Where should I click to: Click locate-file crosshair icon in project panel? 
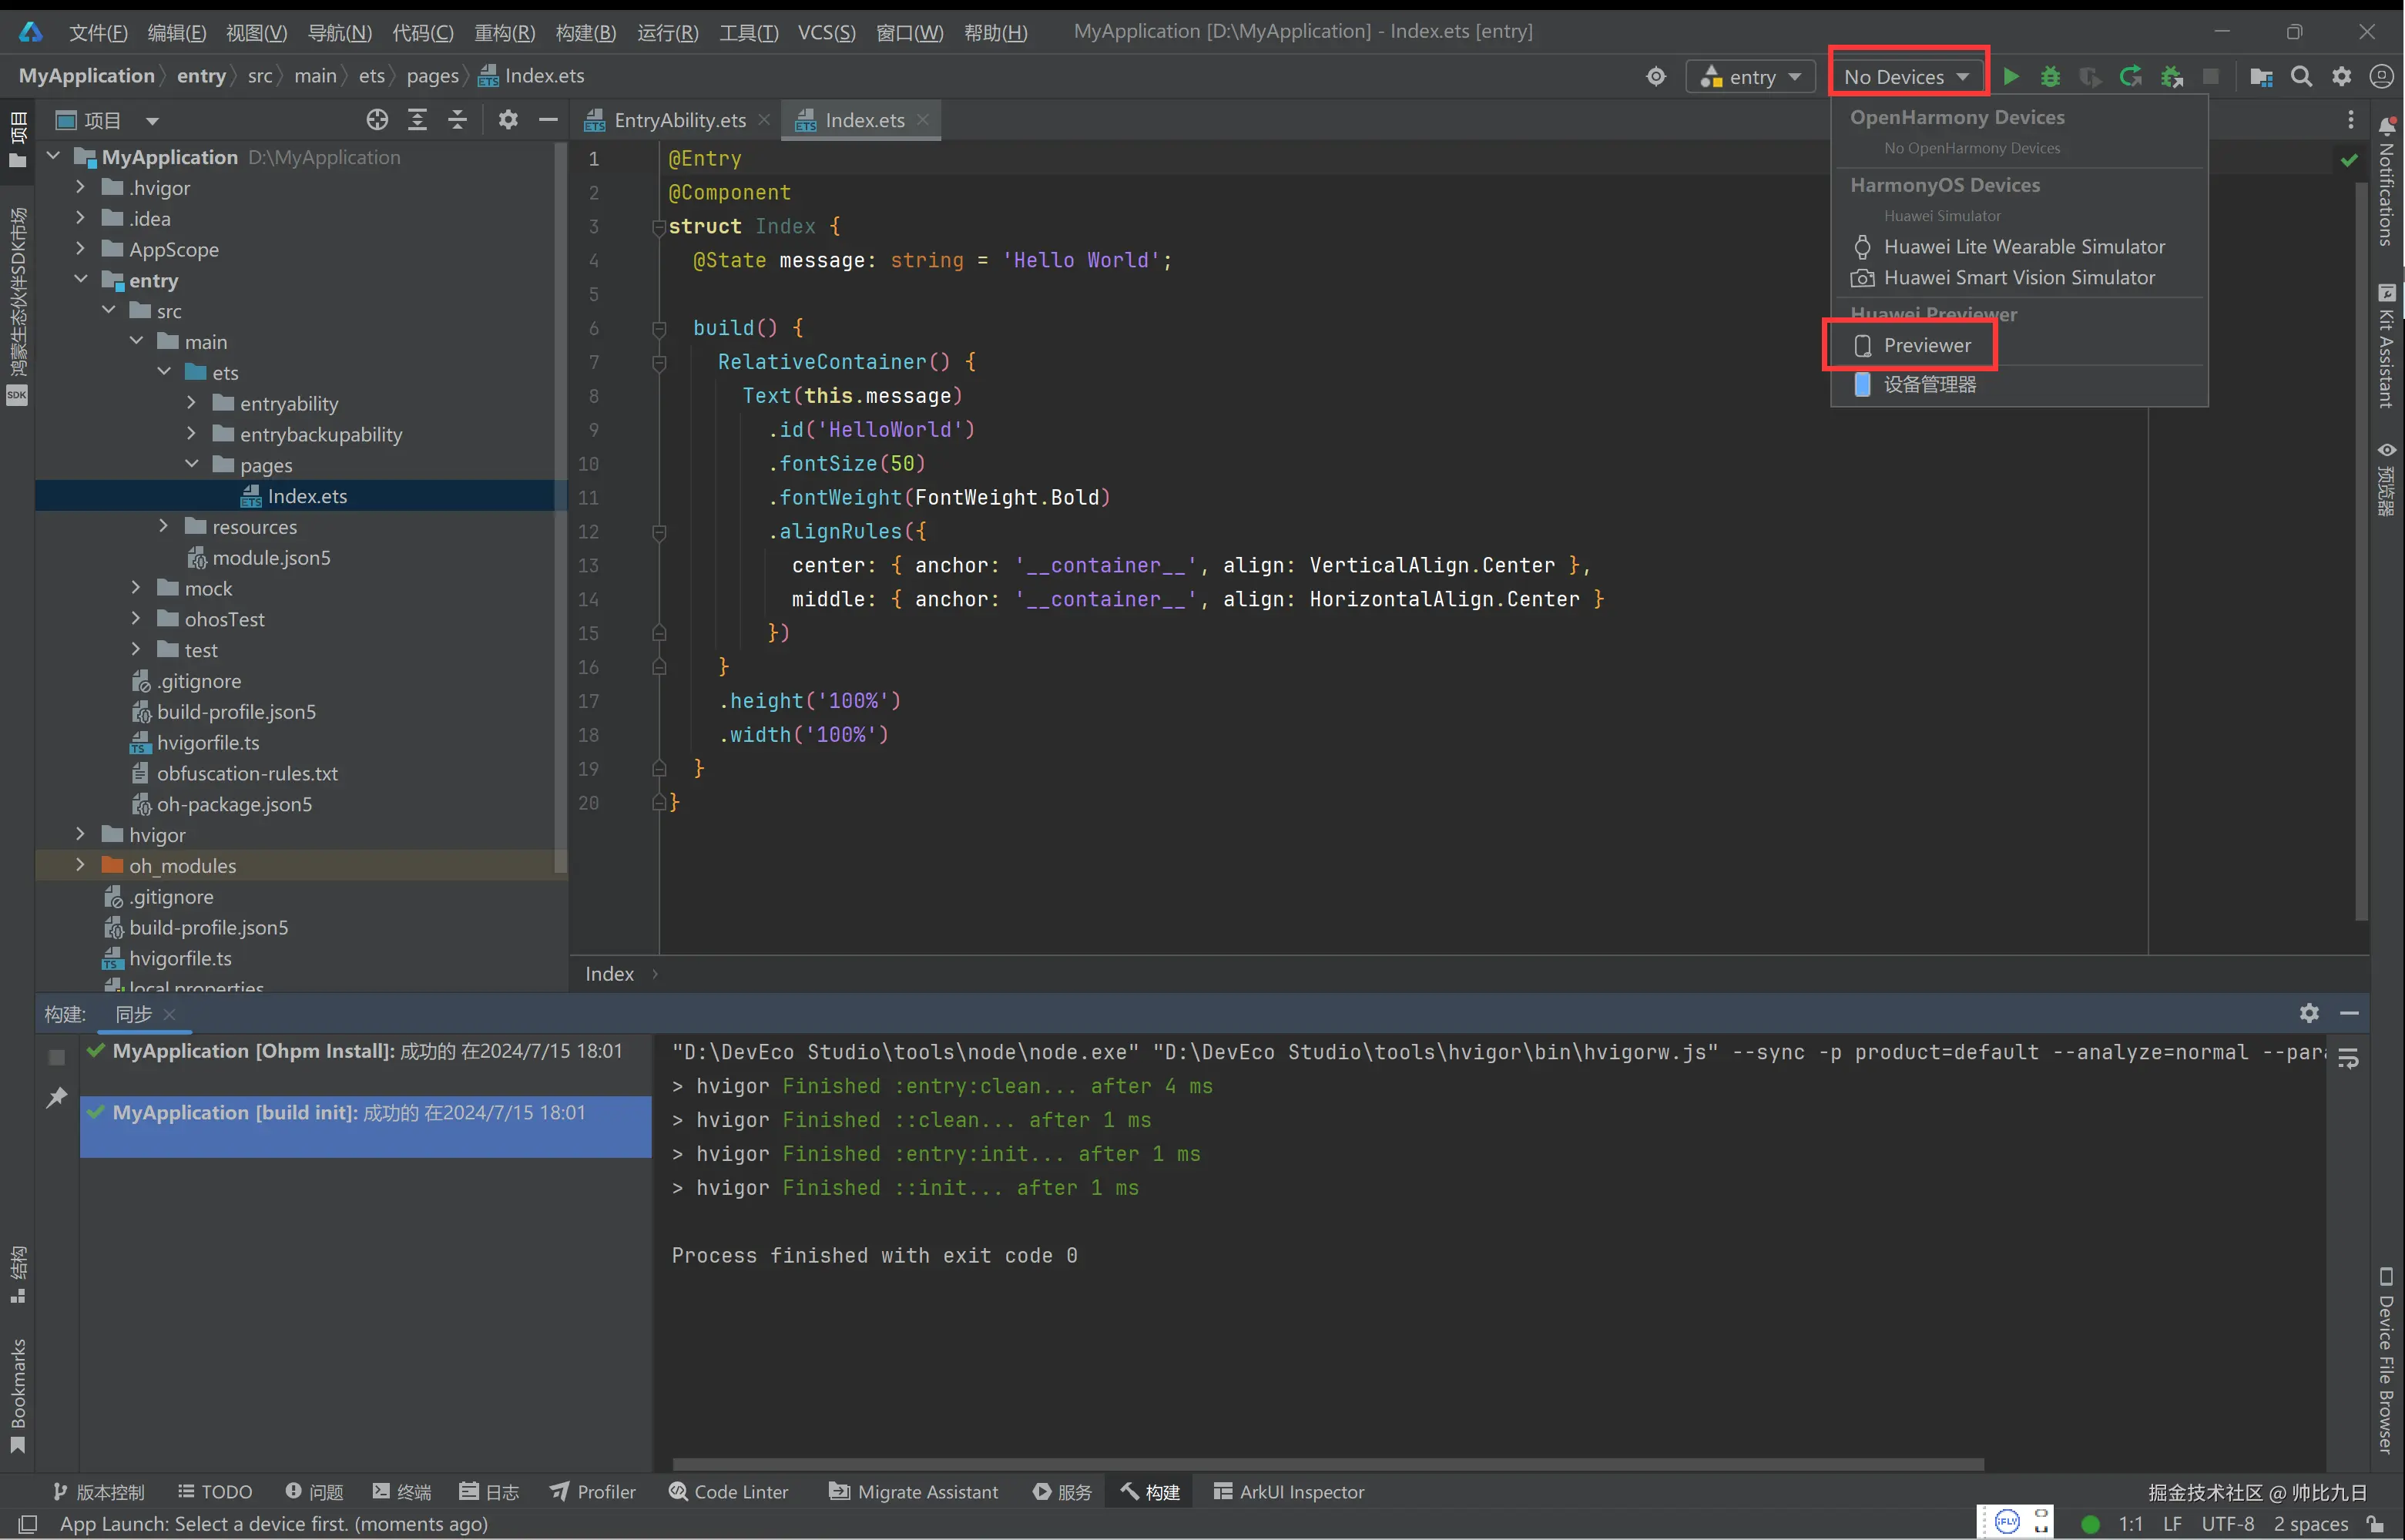[x=377, y=121]
